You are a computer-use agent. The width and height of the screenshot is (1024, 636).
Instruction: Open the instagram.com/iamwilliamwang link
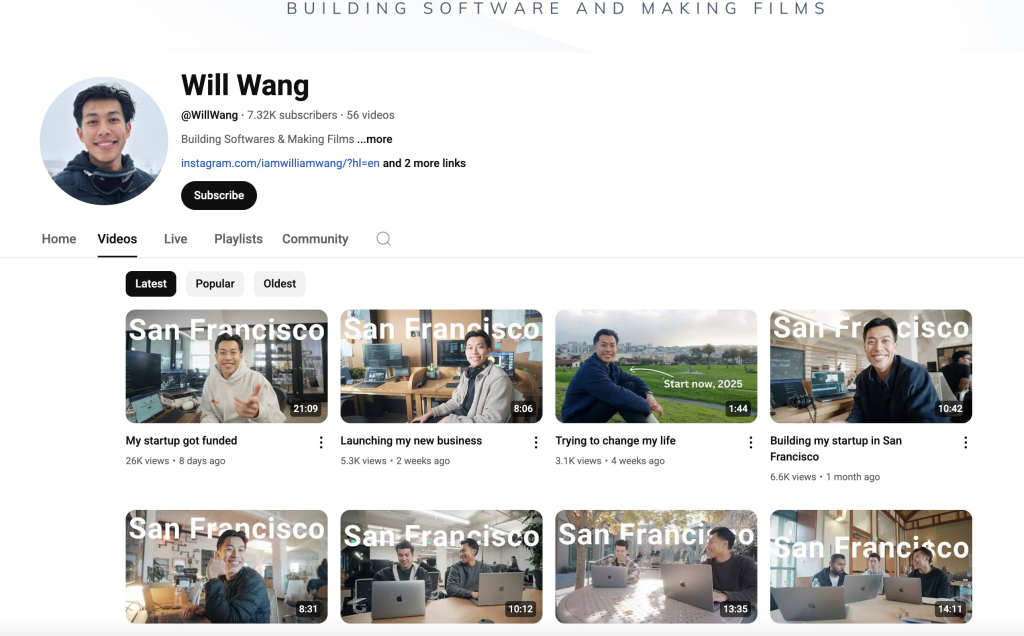coord(279,163)
